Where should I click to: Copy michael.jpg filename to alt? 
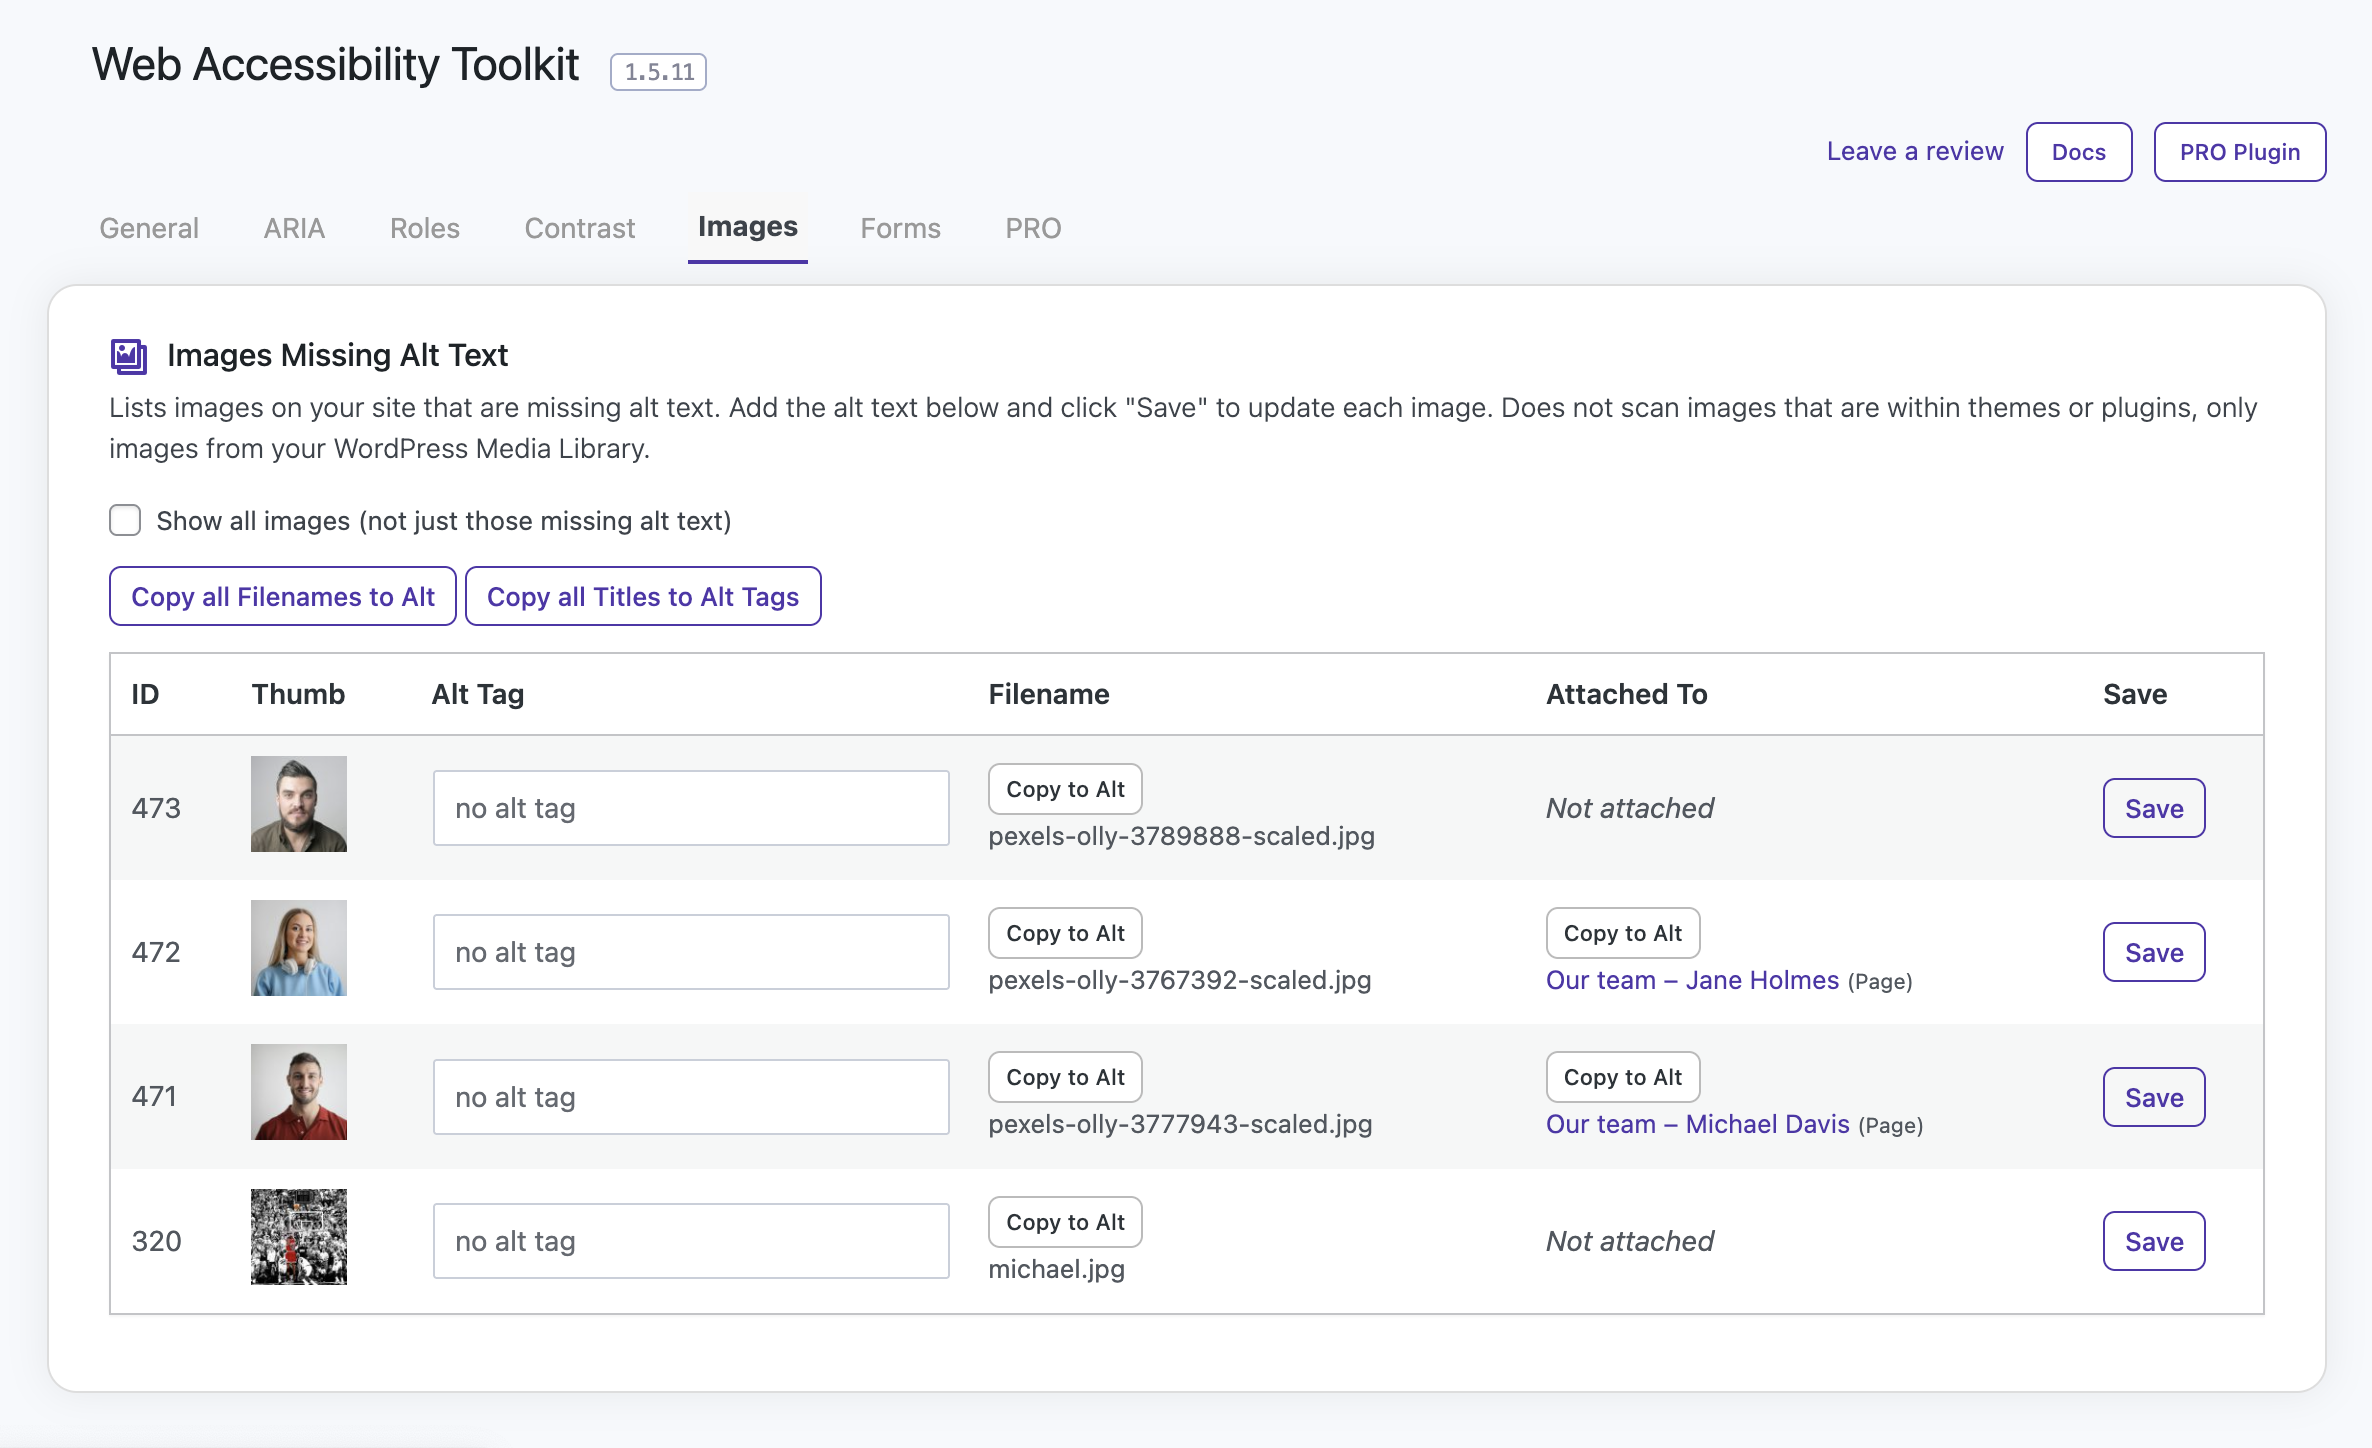[1064, 1222]
